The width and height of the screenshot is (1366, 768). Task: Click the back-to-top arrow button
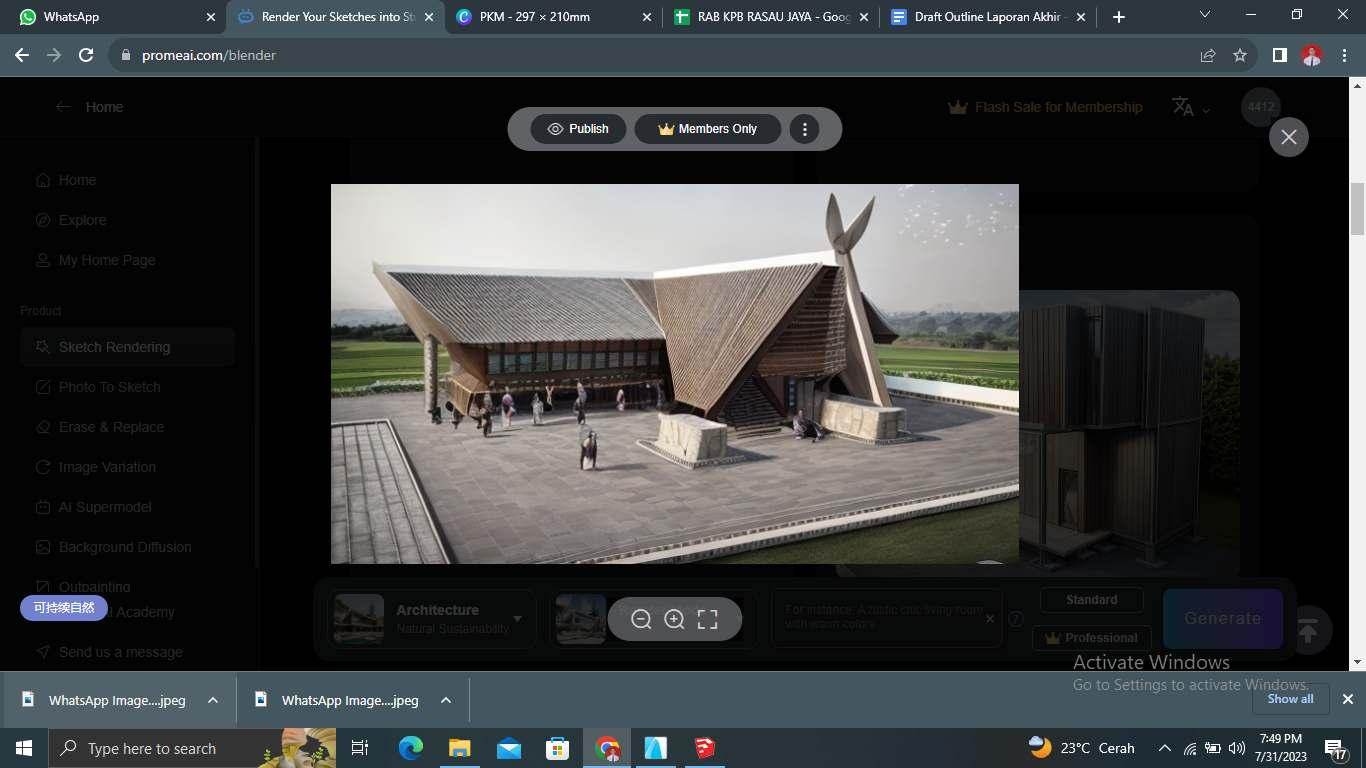[1308, 630]
